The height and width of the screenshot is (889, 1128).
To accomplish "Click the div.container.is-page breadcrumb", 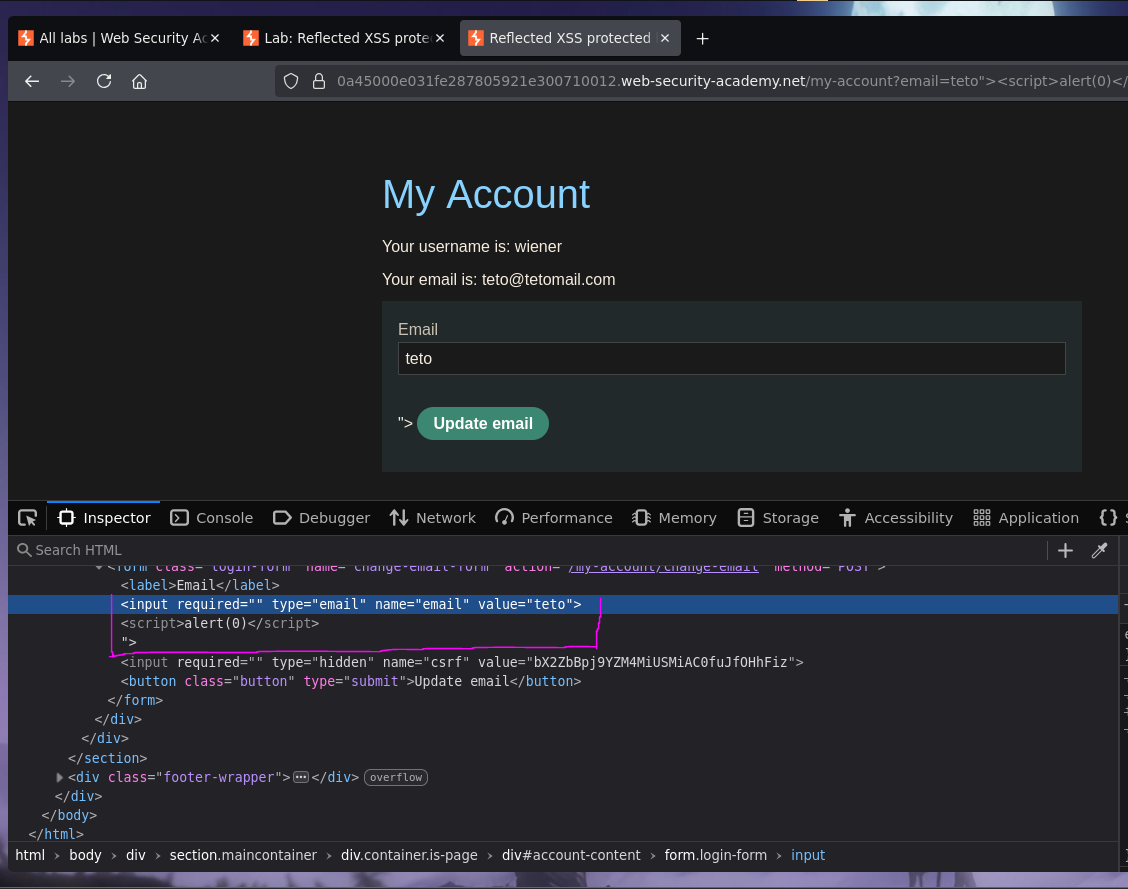I will (x=409, y=855).
